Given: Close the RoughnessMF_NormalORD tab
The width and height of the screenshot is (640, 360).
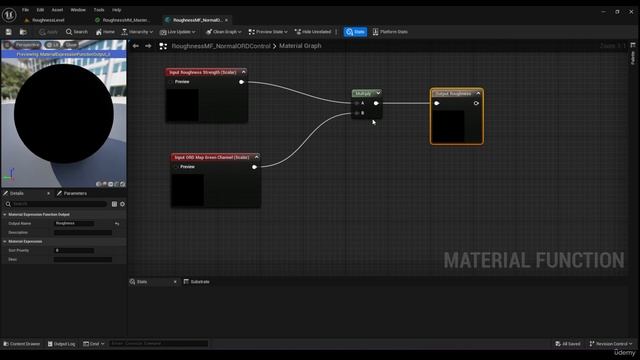Looking at the screenshot, I should tap(227, 20).
